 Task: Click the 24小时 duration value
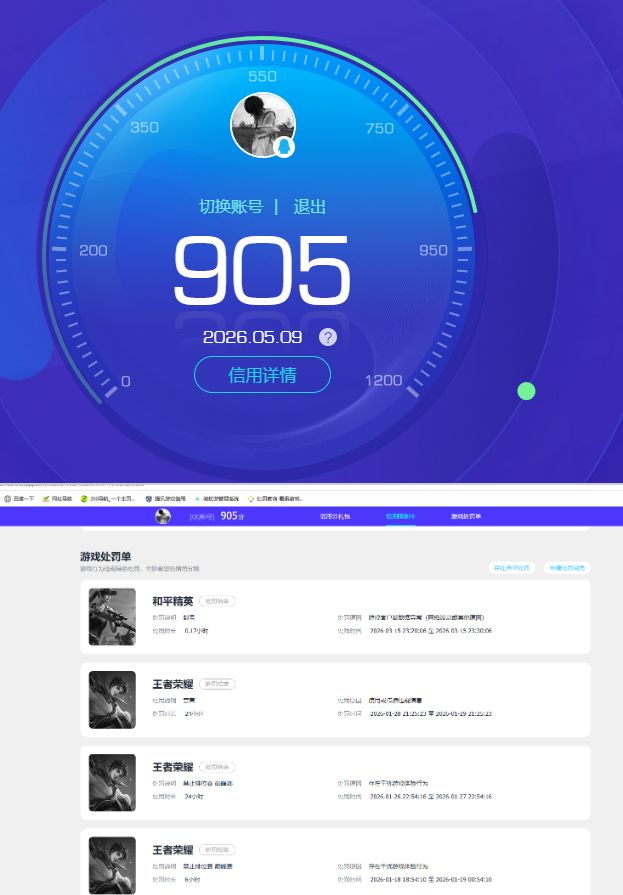pos(194,796)
